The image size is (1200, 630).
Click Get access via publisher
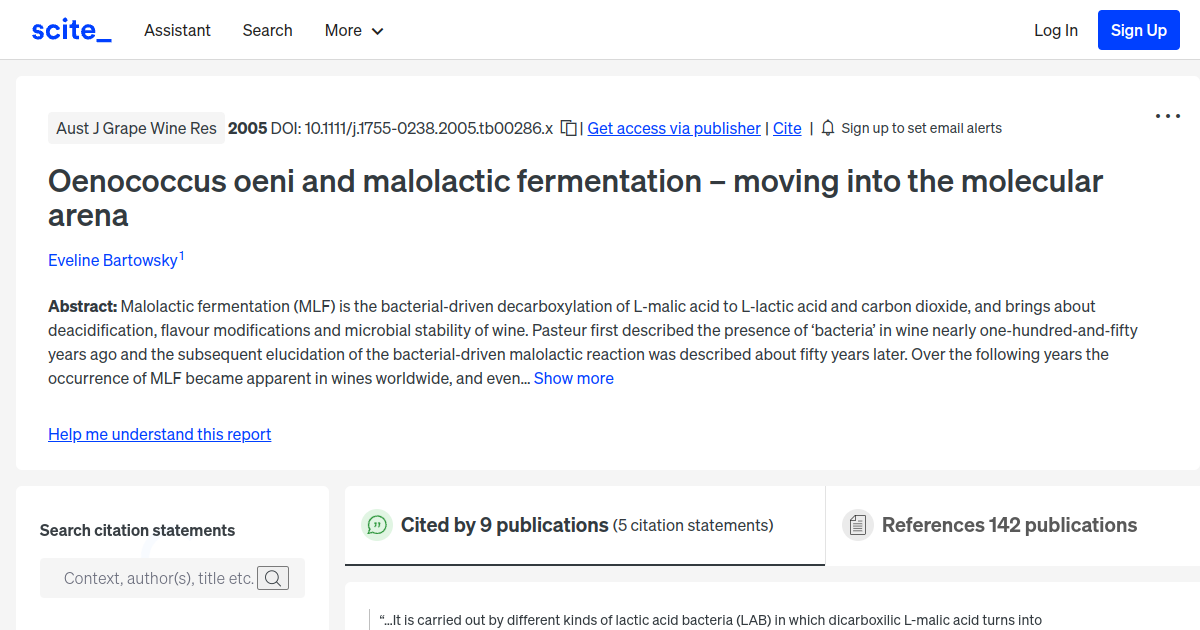pos(673,128)
